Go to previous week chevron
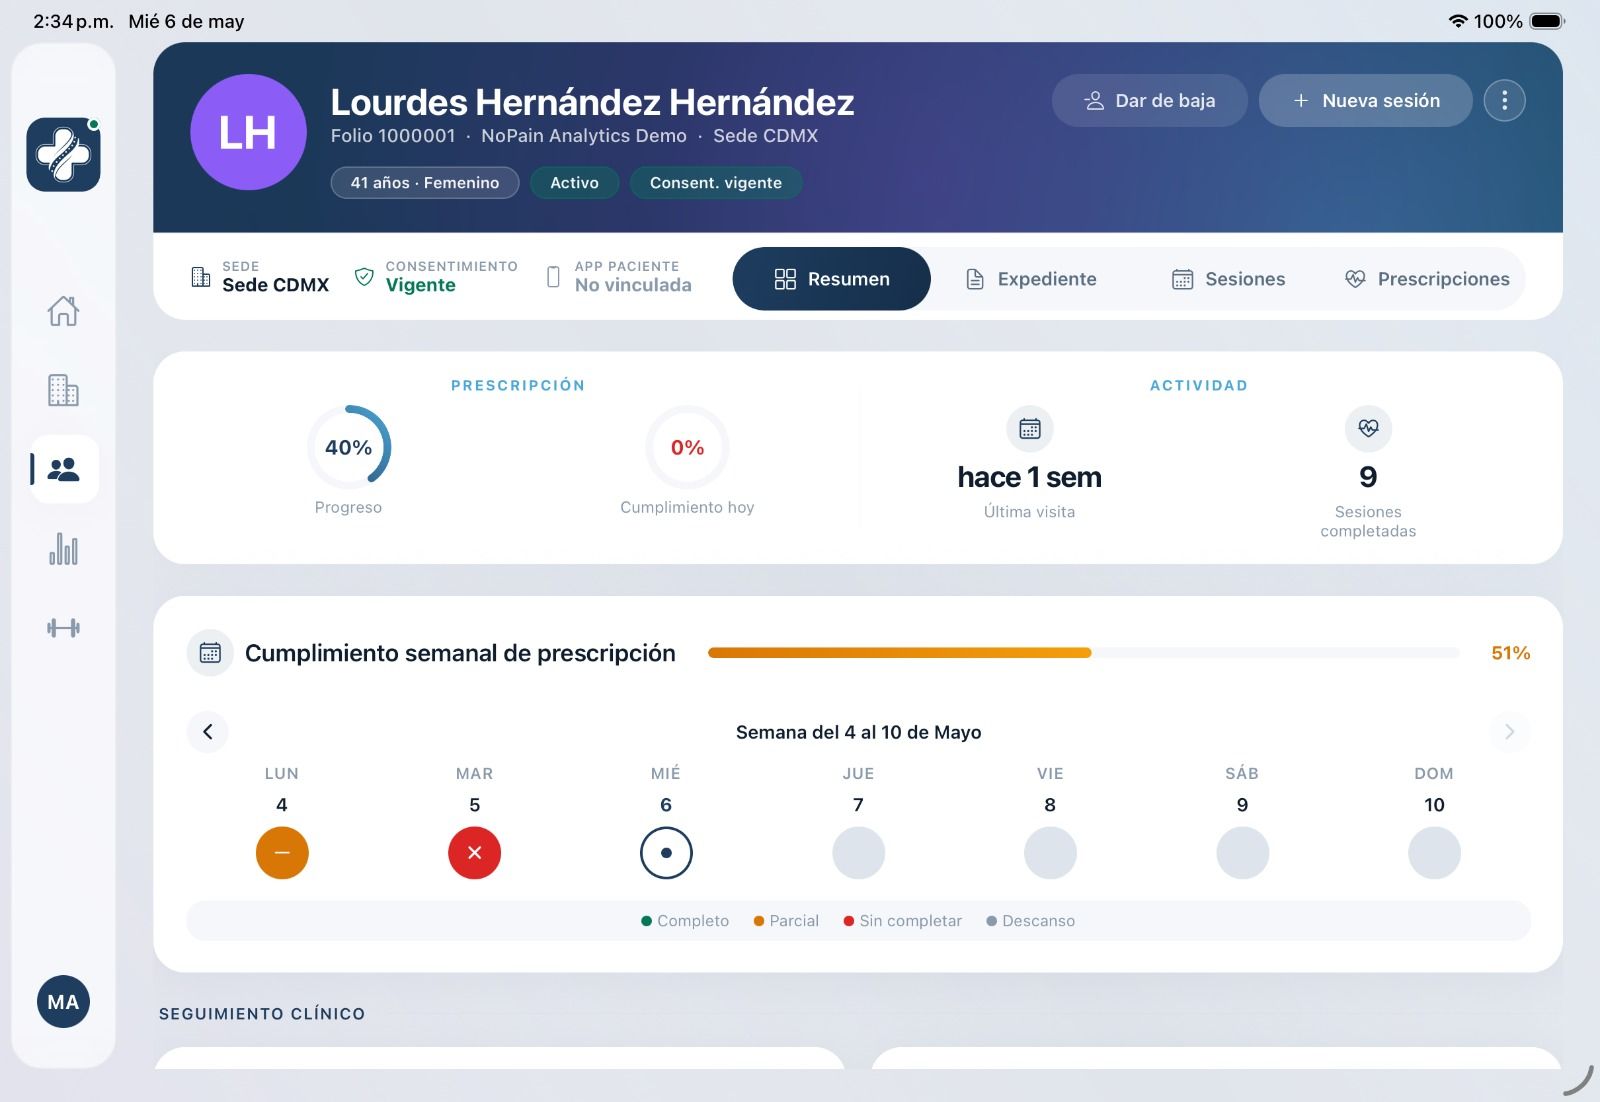Image resolution: width=1600 pixels, height=1102 pixels. click(x=208, y=732)
